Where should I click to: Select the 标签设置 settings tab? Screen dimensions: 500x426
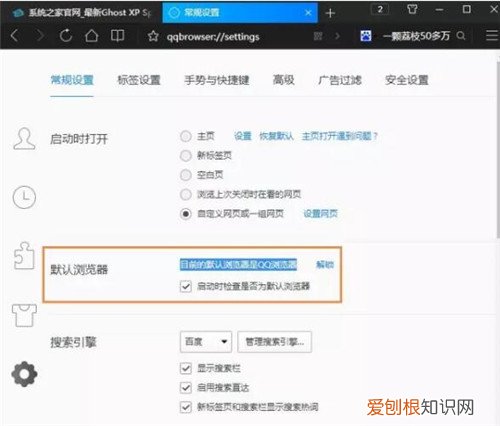point(139,80)
